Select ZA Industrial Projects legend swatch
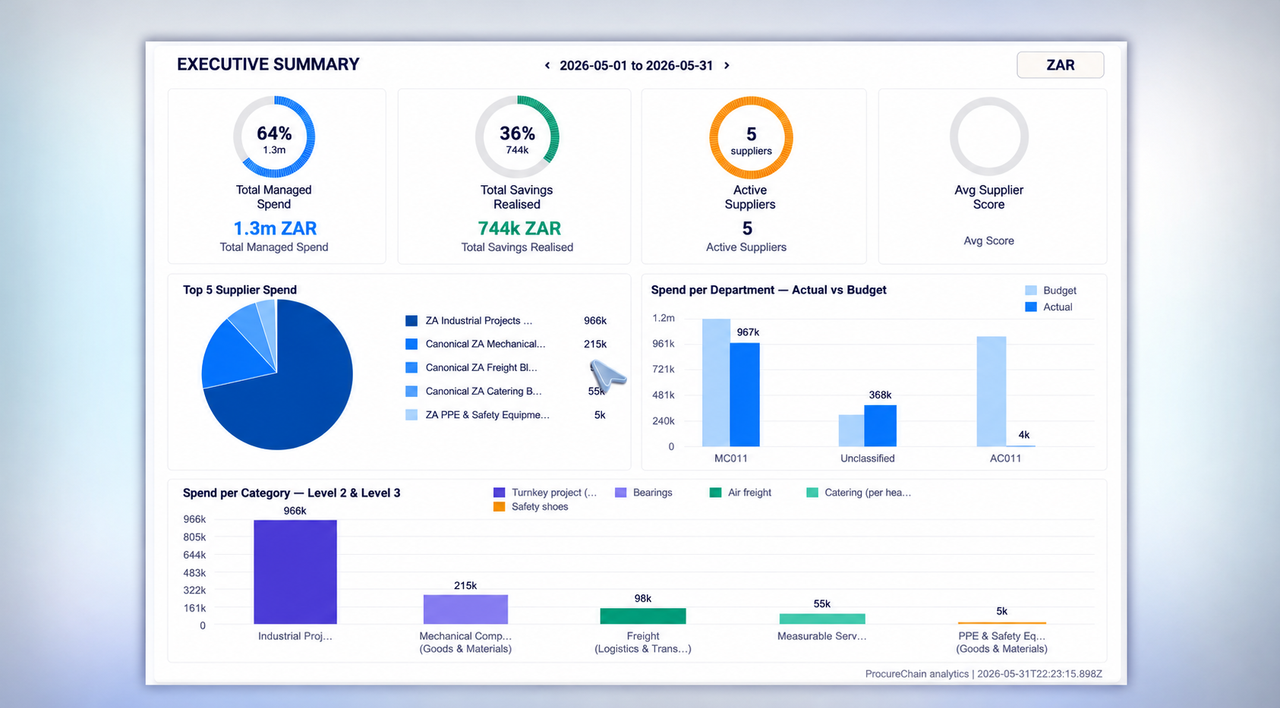Viewport: 1280px width, 708px height. coord(411,321)
